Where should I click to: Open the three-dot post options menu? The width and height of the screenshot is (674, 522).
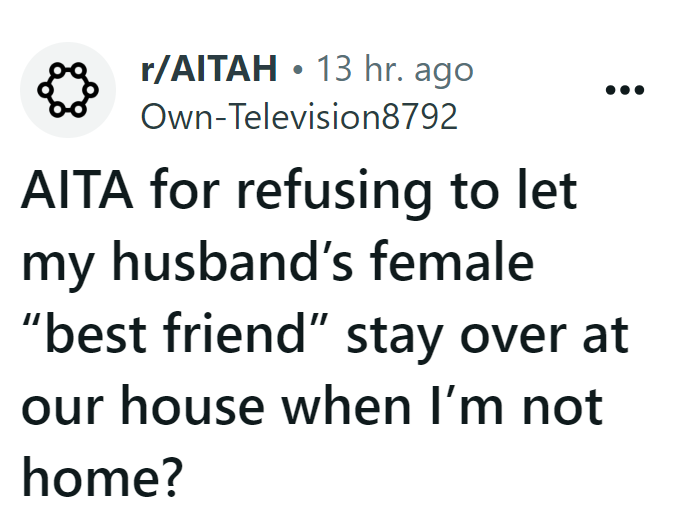click(x=626, y=89)
